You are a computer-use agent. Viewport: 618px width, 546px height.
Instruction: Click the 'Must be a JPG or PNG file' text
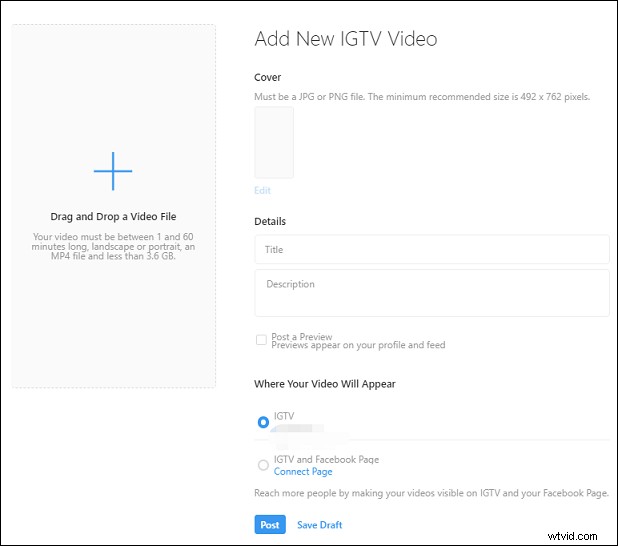point(310,97)
